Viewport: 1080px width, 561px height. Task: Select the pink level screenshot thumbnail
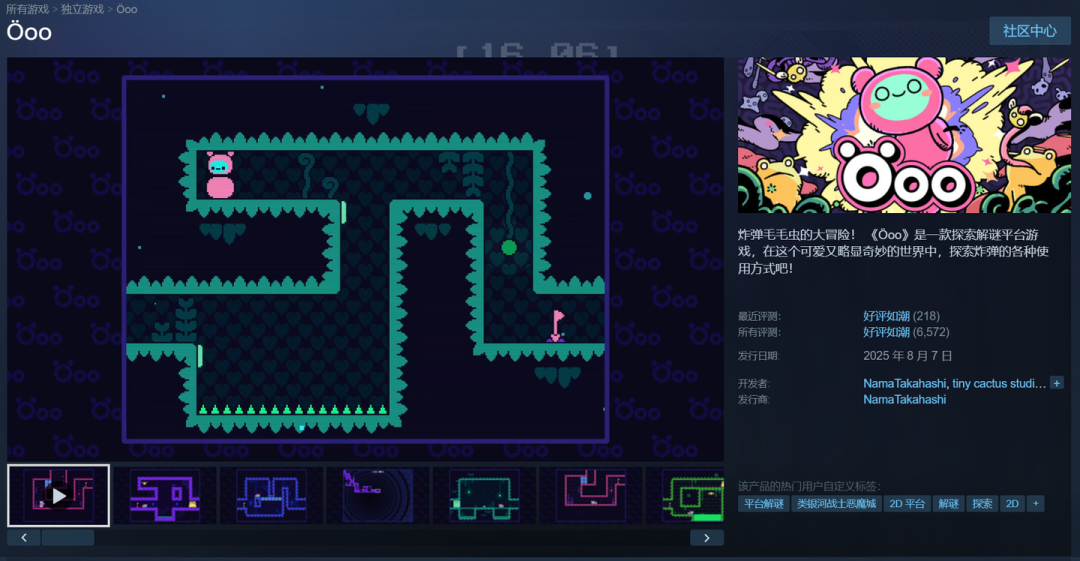590,496
